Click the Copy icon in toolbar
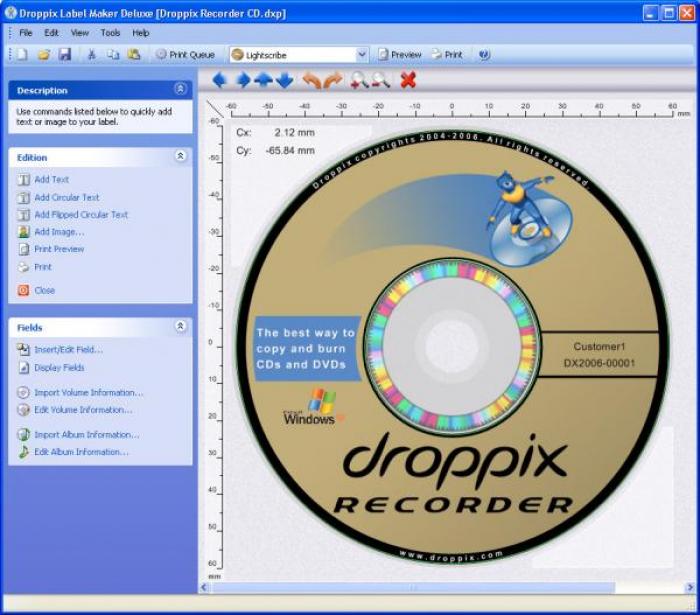700x615 pixels. (x=113, y=54)
